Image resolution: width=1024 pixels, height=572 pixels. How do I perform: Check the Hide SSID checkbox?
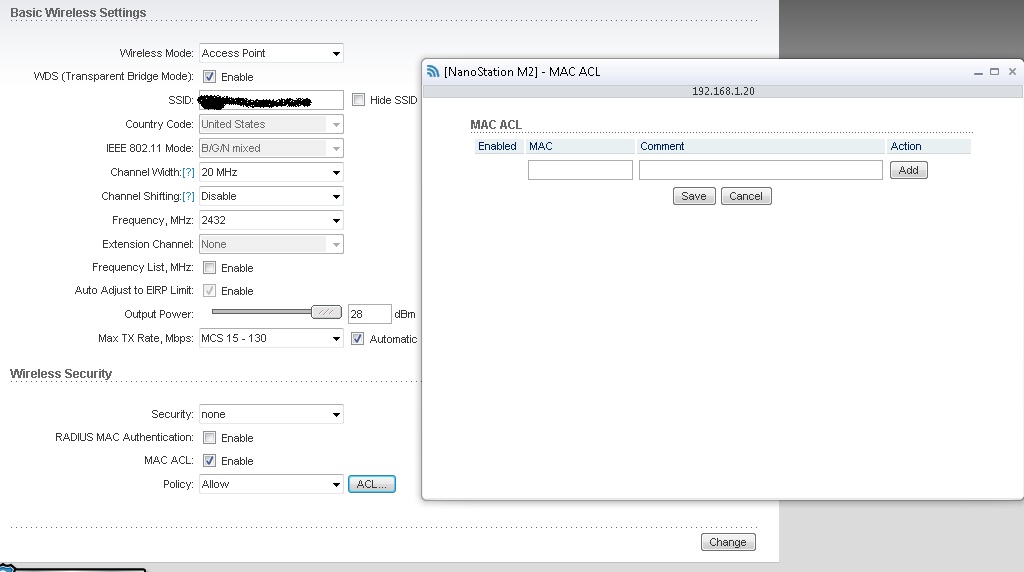pyautogui.click(x=358, y=99)
